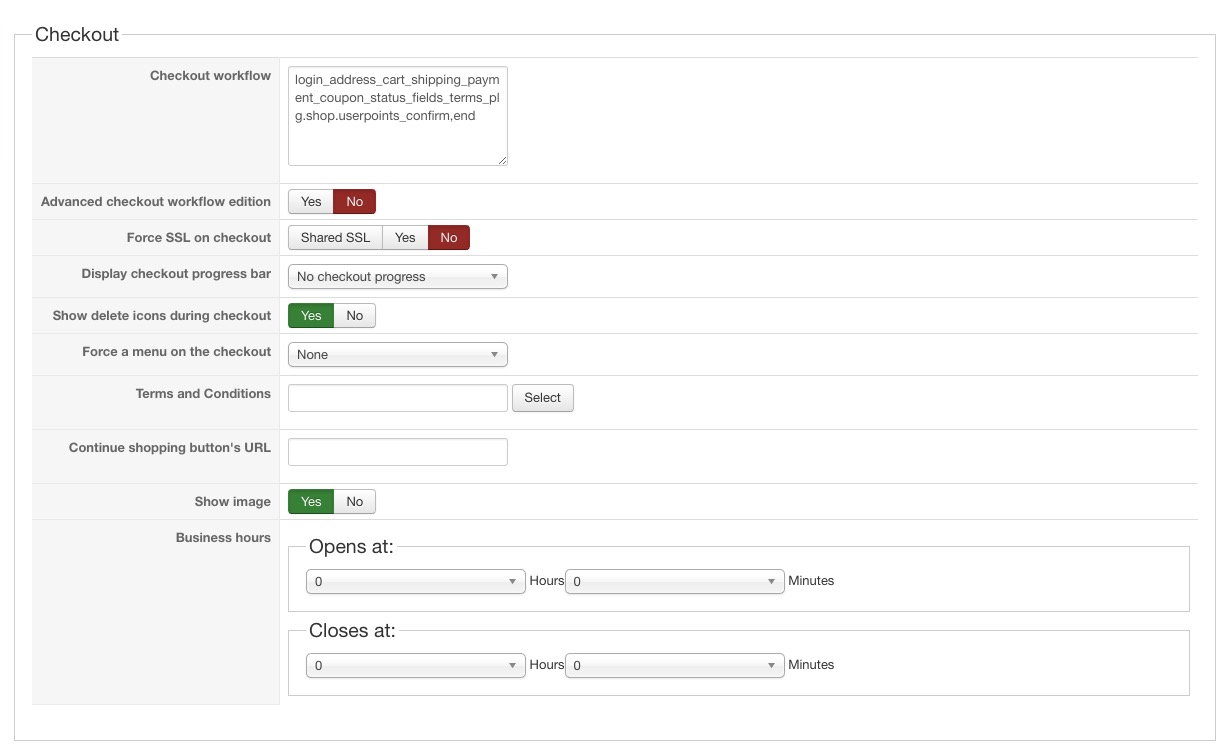
Task: Expand the Closes at Hours dropdown
Action: coord(415,666)
